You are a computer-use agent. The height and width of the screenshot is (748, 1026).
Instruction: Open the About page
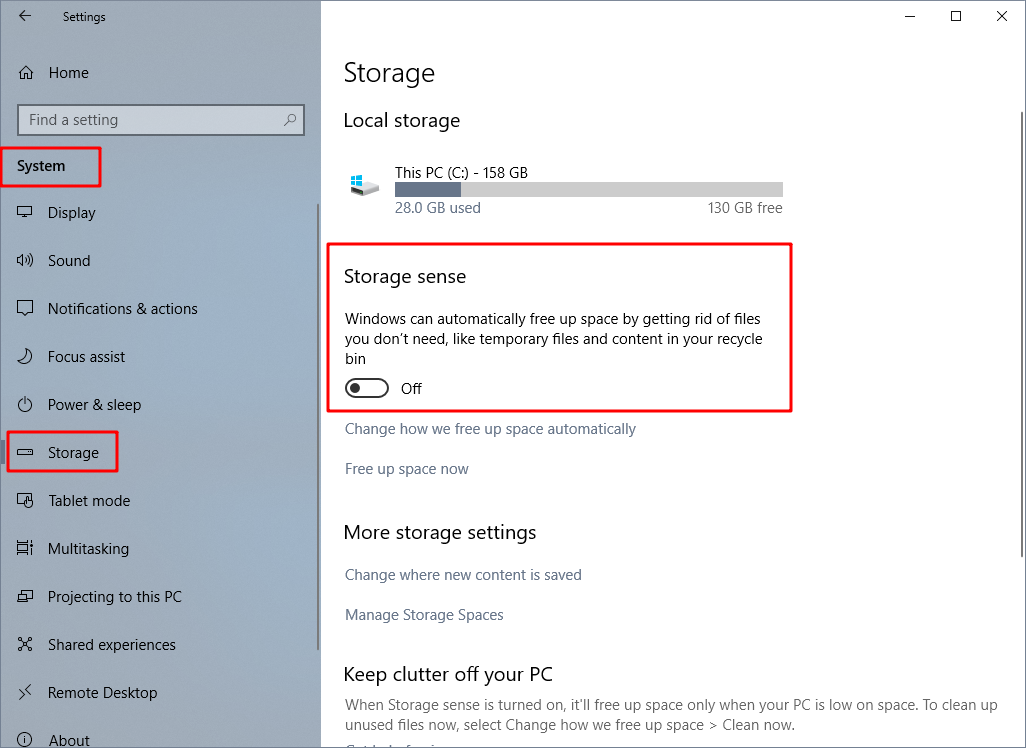tap(68, 738)
